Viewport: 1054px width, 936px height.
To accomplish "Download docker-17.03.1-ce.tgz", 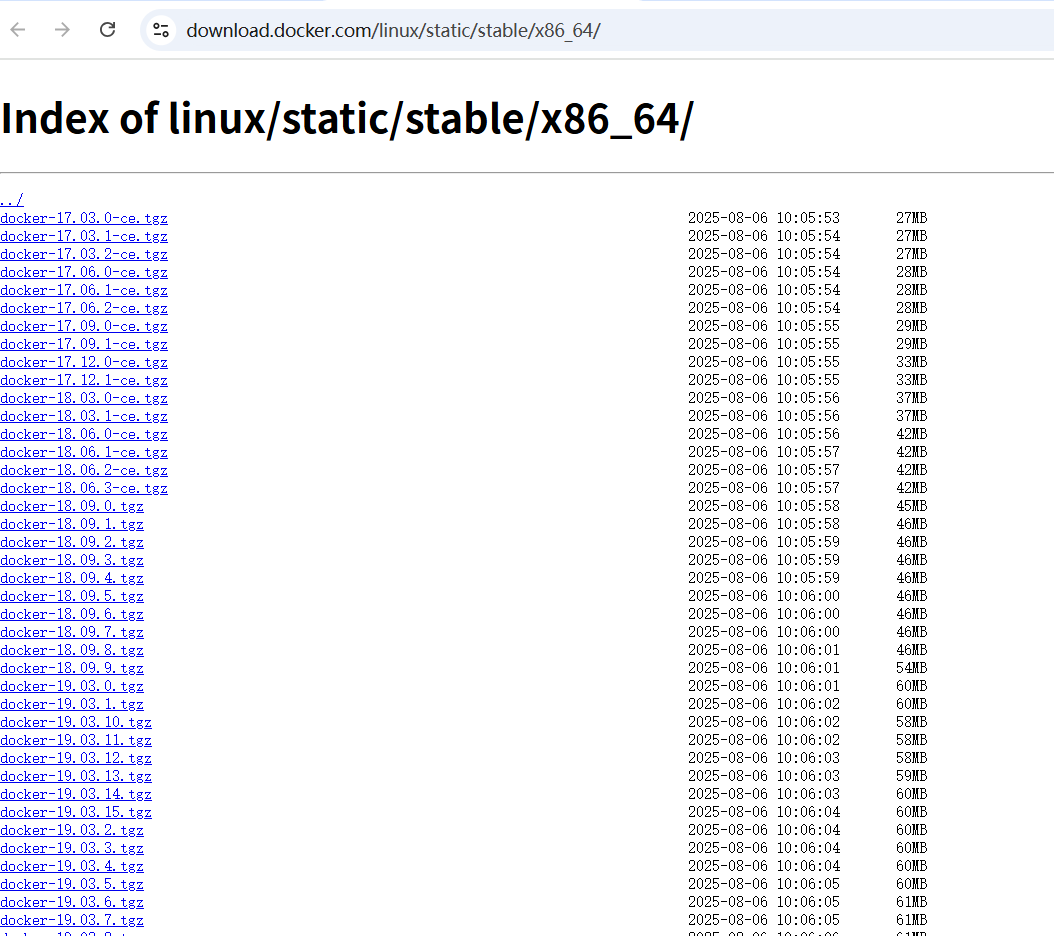I will point(84,236).
